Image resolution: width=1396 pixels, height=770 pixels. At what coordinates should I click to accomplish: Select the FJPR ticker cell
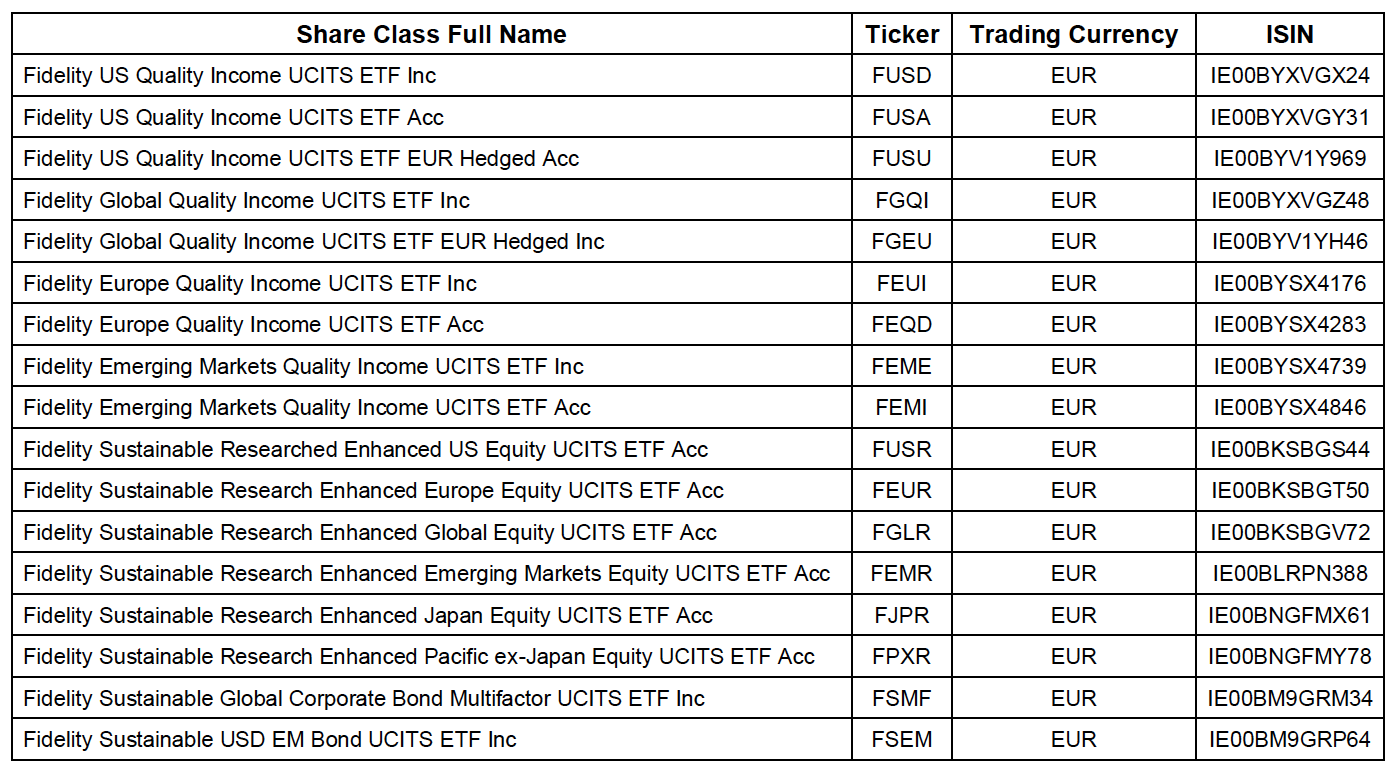[902, 616]
